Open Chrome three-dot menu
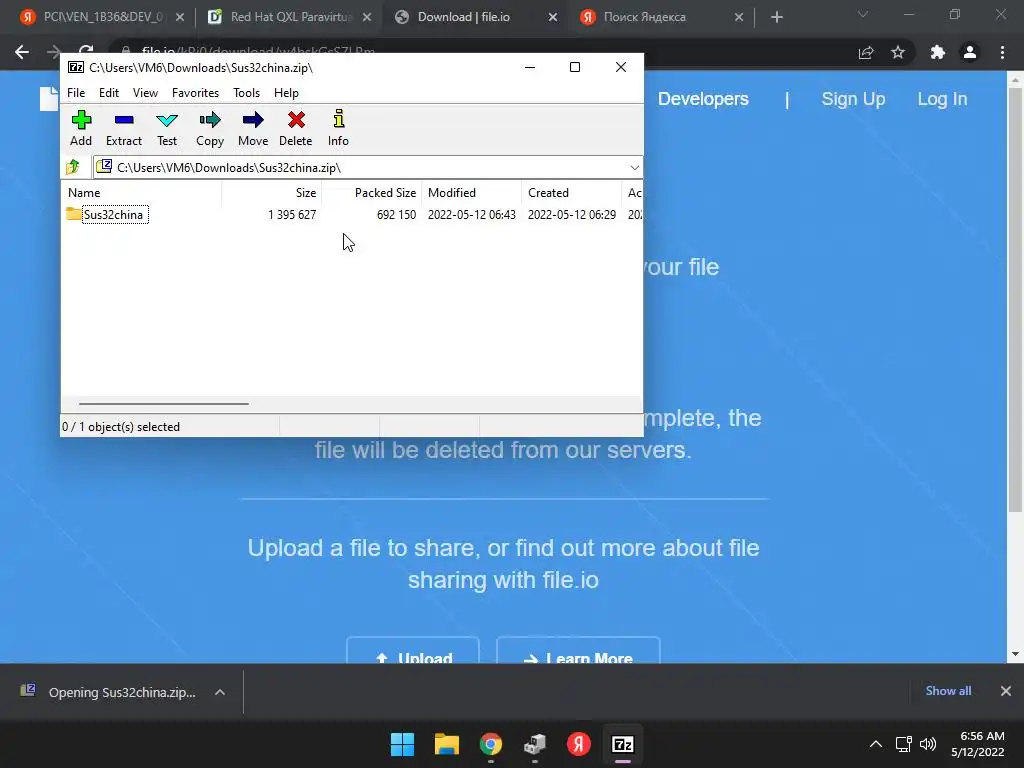This screenshot has width=1024, height=768. tap(1002, 52)
